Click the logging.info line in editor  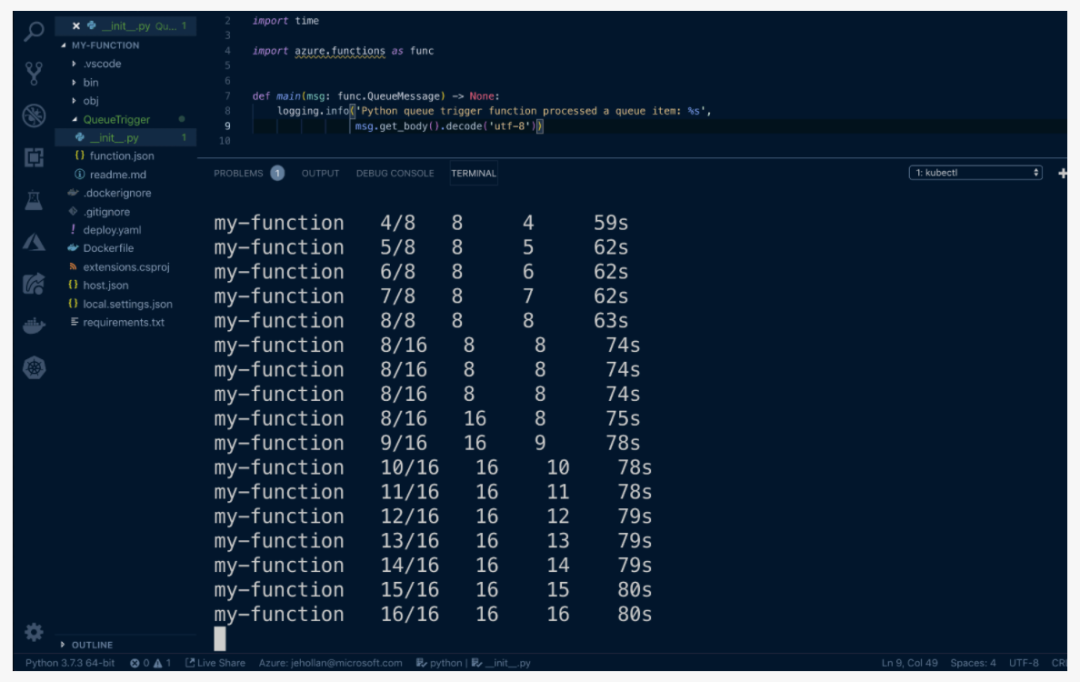coord(494,110)
